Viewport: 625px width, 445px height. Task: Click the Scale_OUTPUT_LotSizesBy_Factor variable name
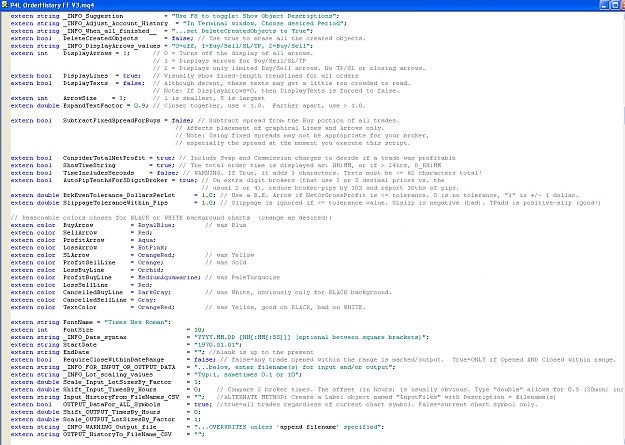coord(119,419)
